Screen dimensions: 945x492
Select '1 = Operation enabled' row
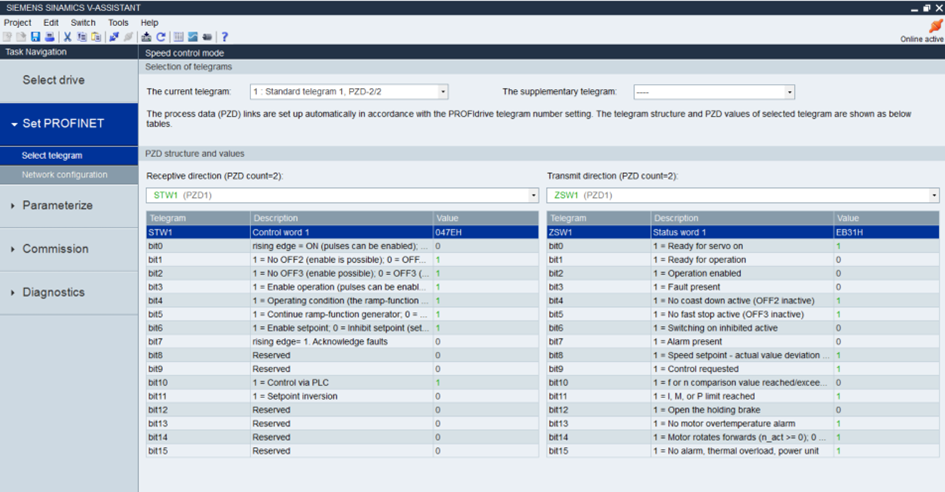point(743,273)
